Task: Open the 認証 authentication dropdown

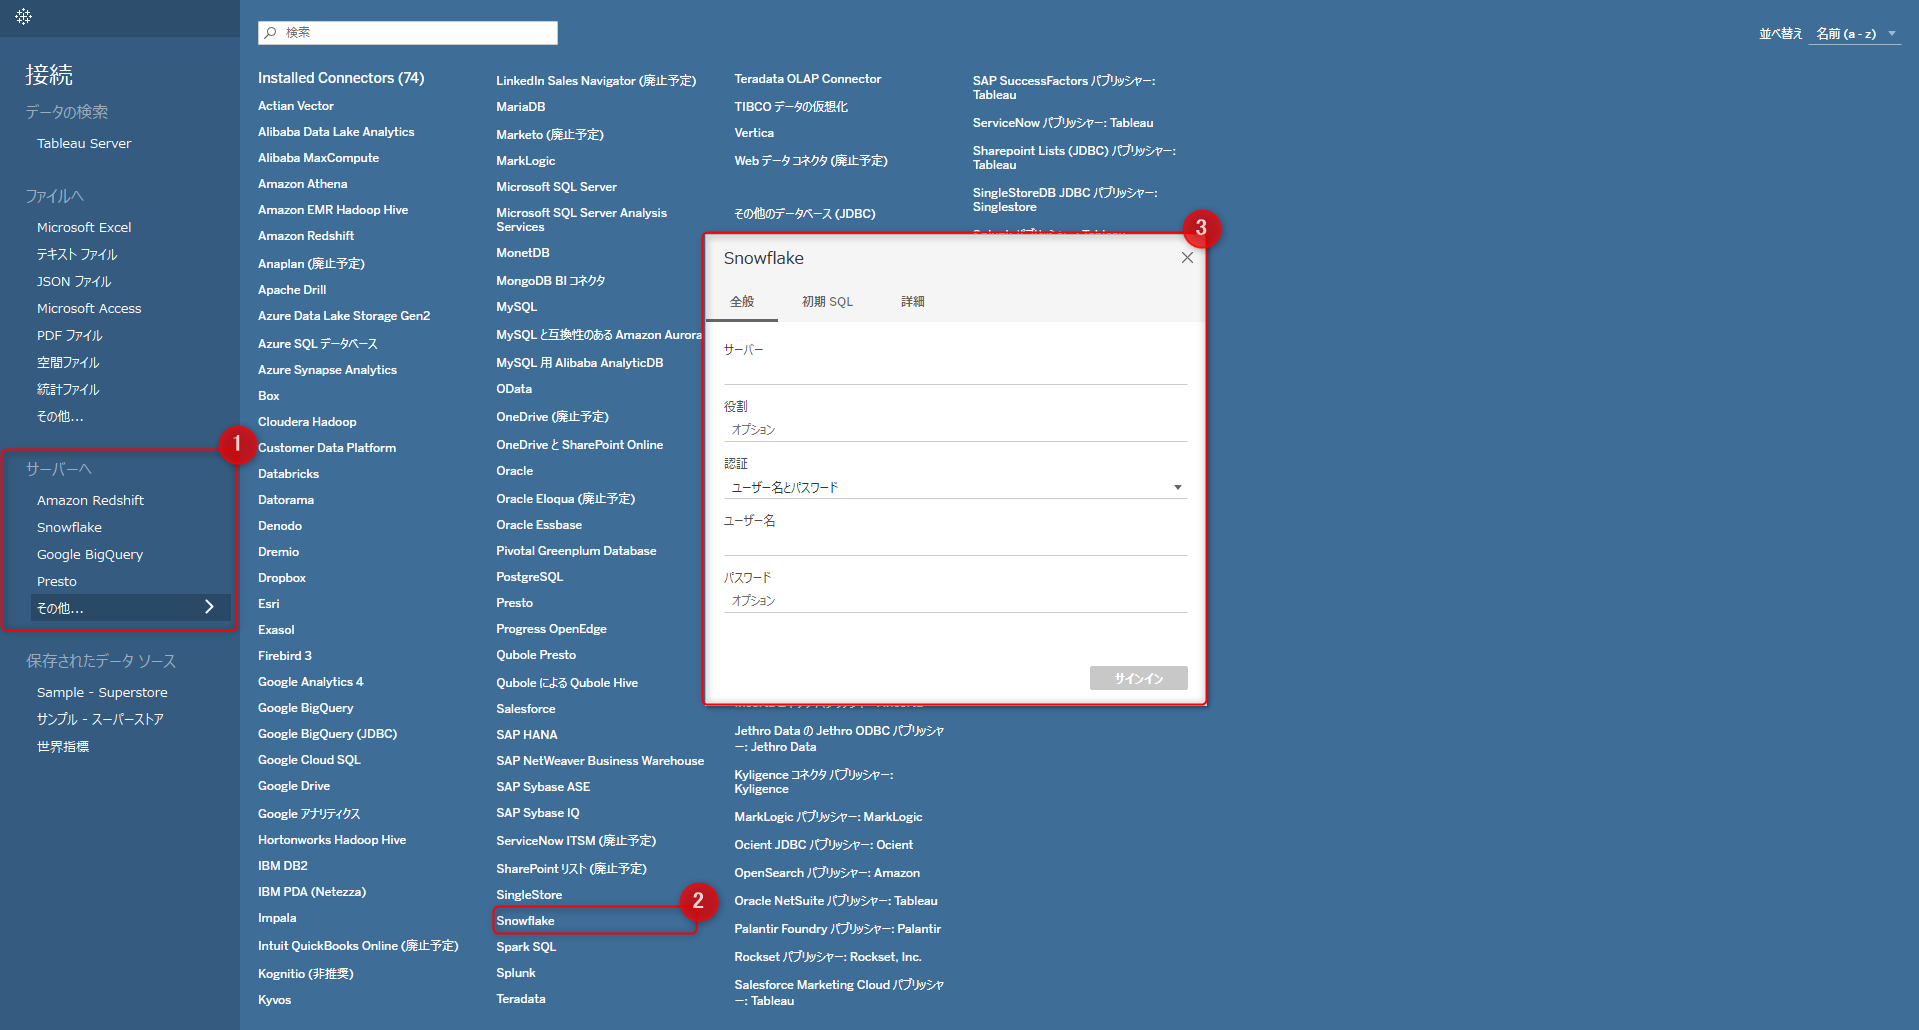Action: [x=954, y=487]
